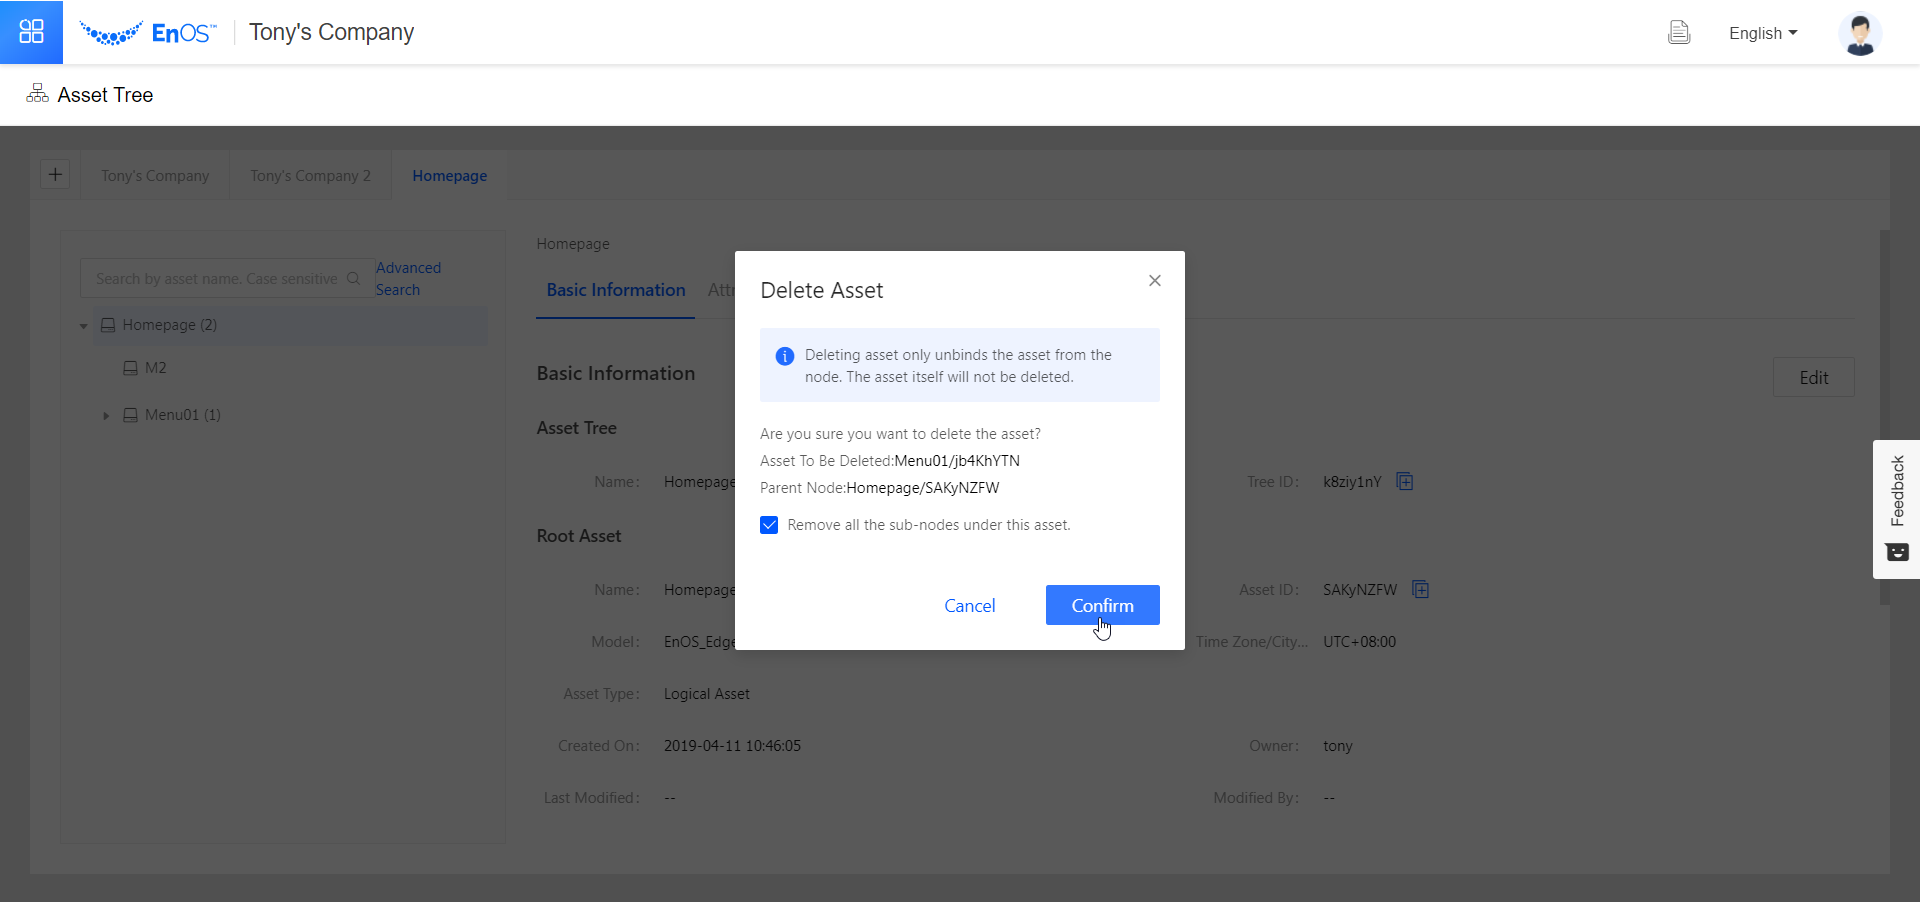
Task: Select the Homepage (2) tree item
Action: pyautogui.click(x=290, y=325)
